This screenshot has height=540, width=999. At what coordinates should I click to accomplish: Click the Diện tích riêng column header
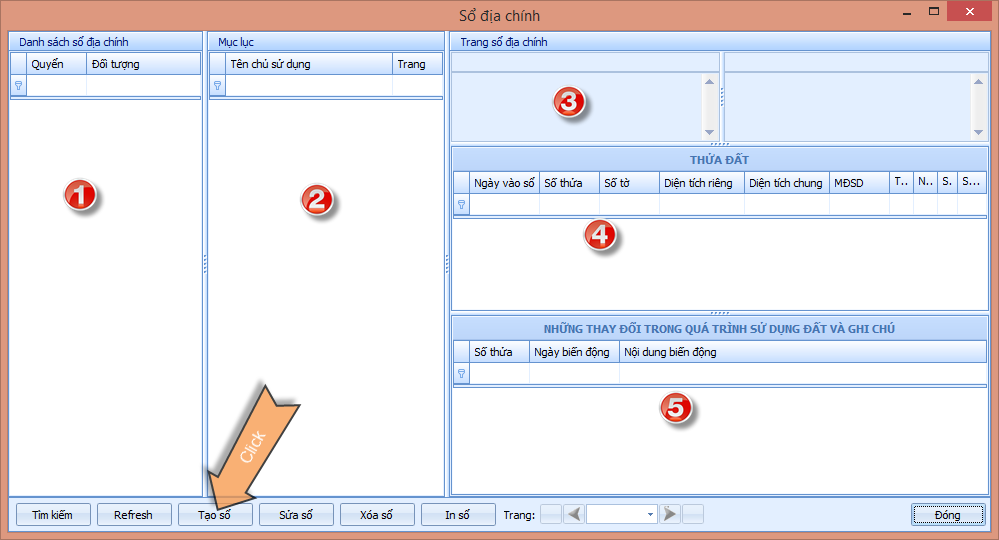coord(701,183)
